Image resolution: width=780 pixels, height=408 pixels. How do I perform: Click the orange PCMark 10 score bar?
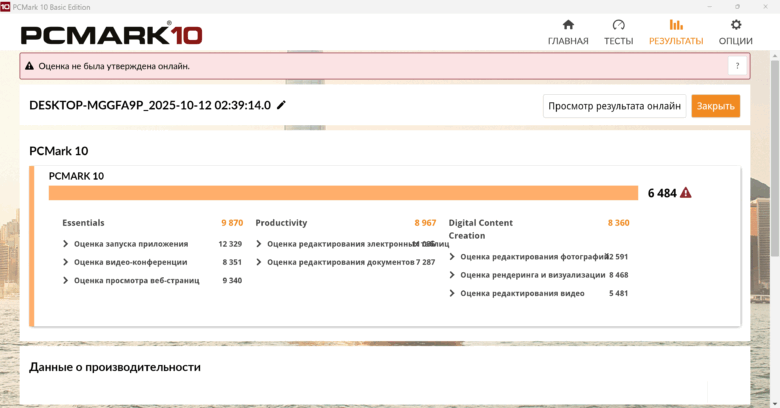click(x=343, y=193)
